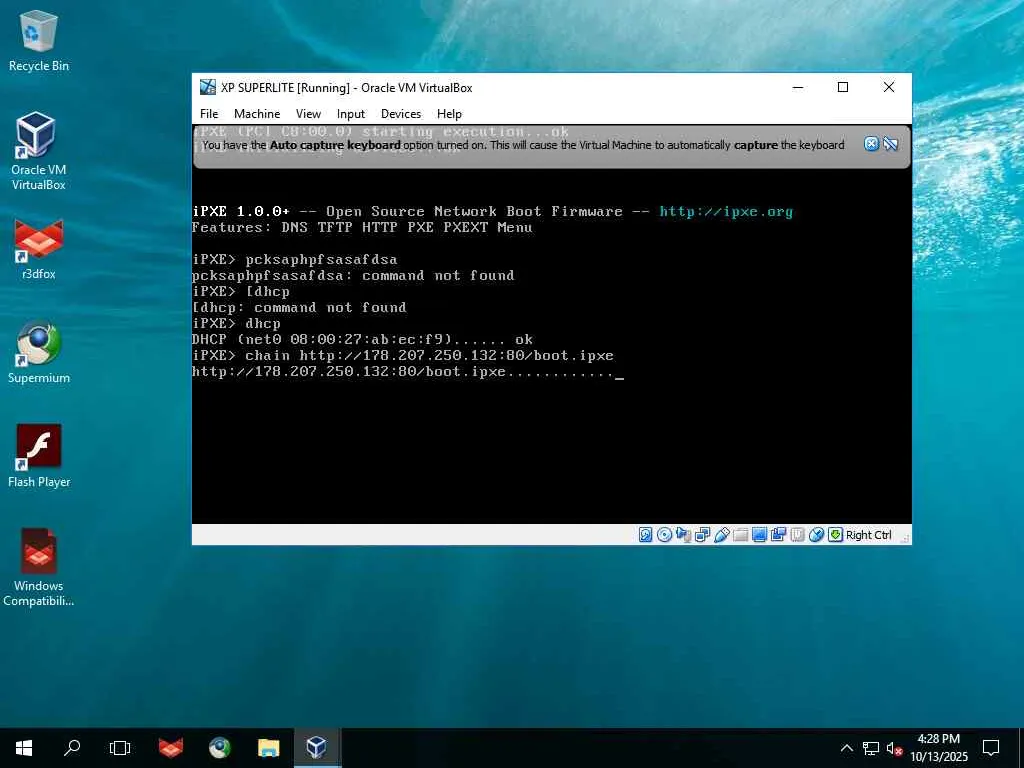This screenshot has height=768, width=1024.
Task: Click the 'DHCP (net0 08:00:27:ab:ec:f9)' console line
Action: point(362,340)
